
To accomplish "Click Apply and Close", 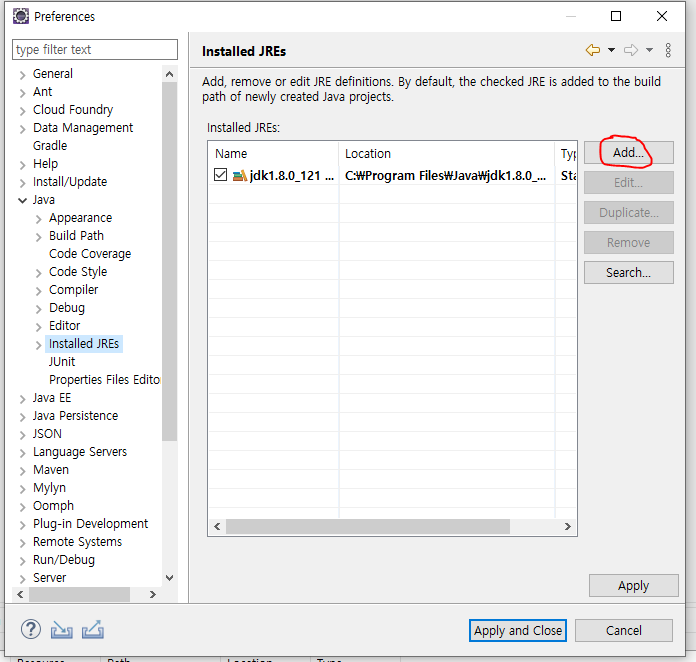I will 518,630.
